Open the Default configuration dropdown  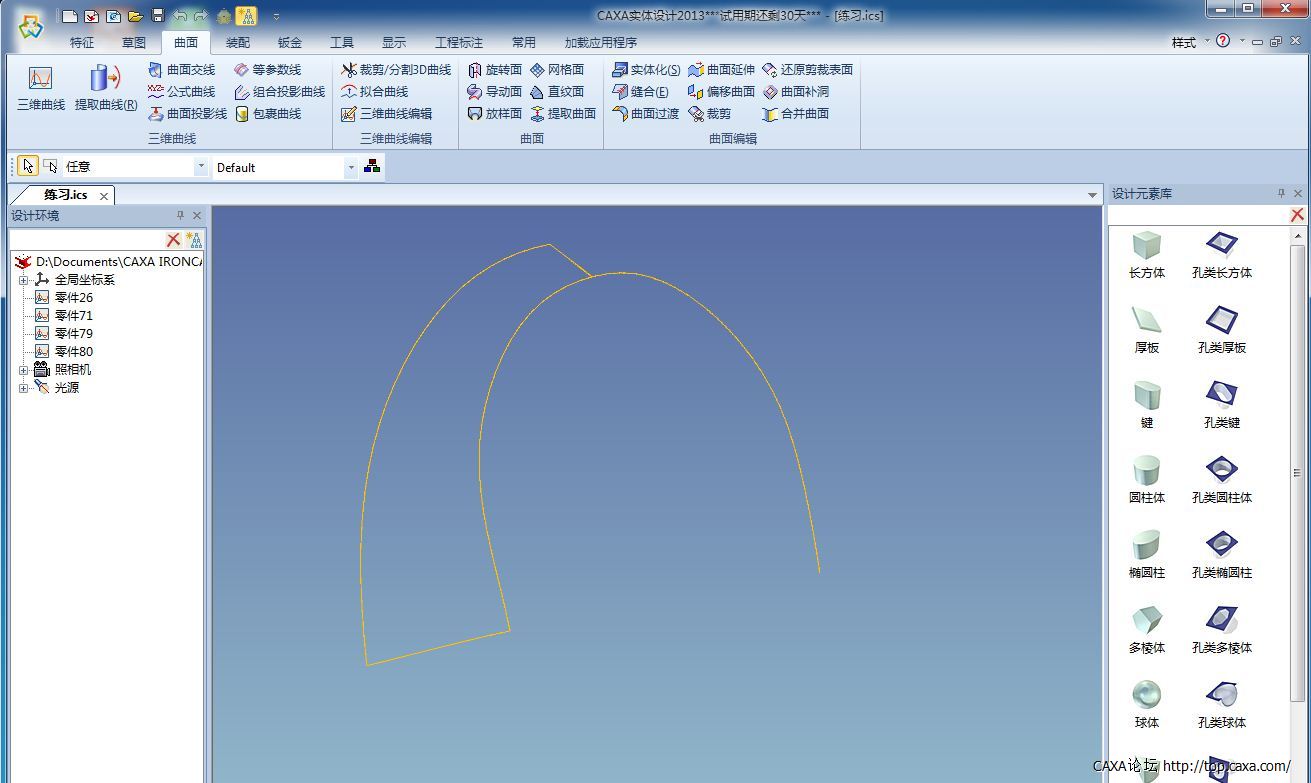click(350, 167)
